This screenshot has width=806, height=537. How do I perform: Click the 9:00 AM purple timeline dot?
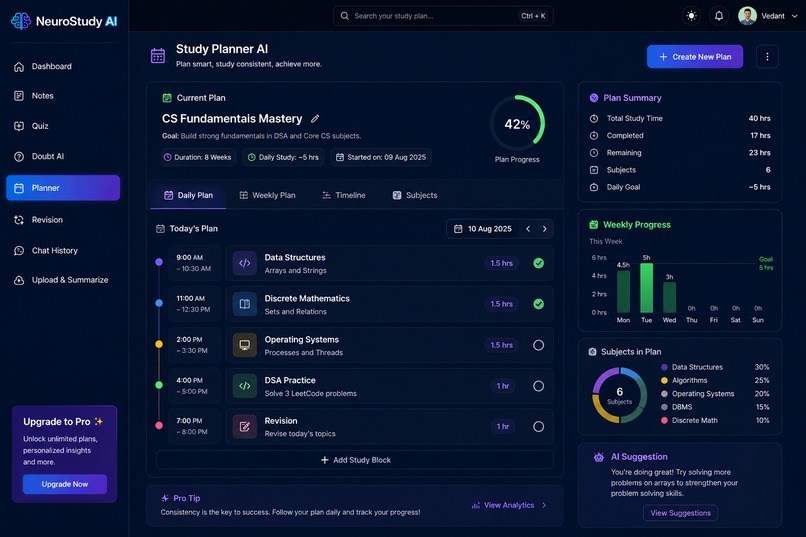tap(159, 262)
